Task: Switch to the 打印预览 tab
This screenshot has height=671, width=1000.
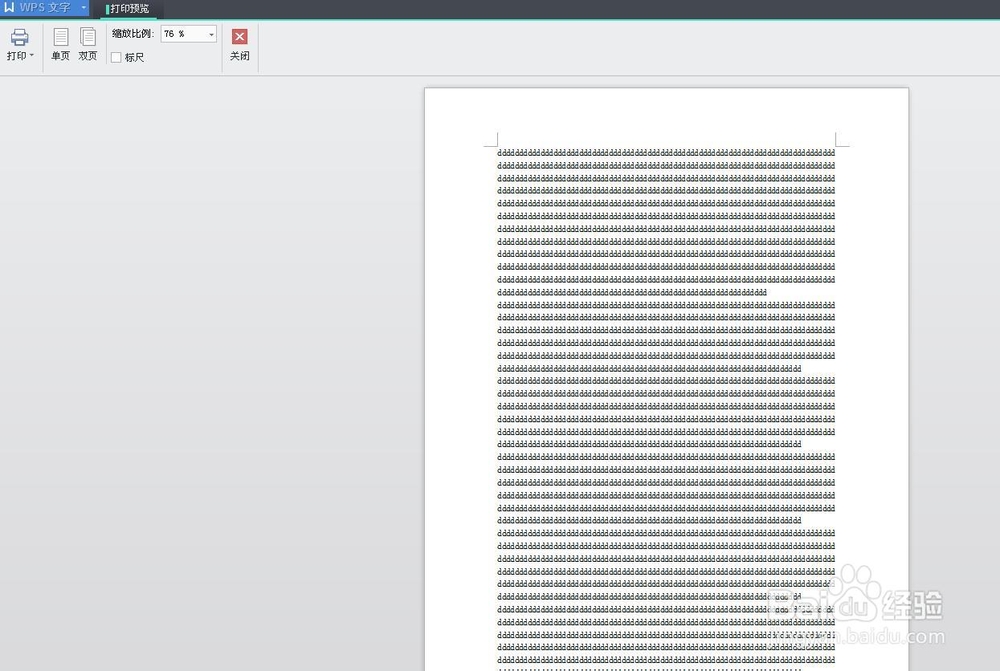Action: [x=128, y=9]
